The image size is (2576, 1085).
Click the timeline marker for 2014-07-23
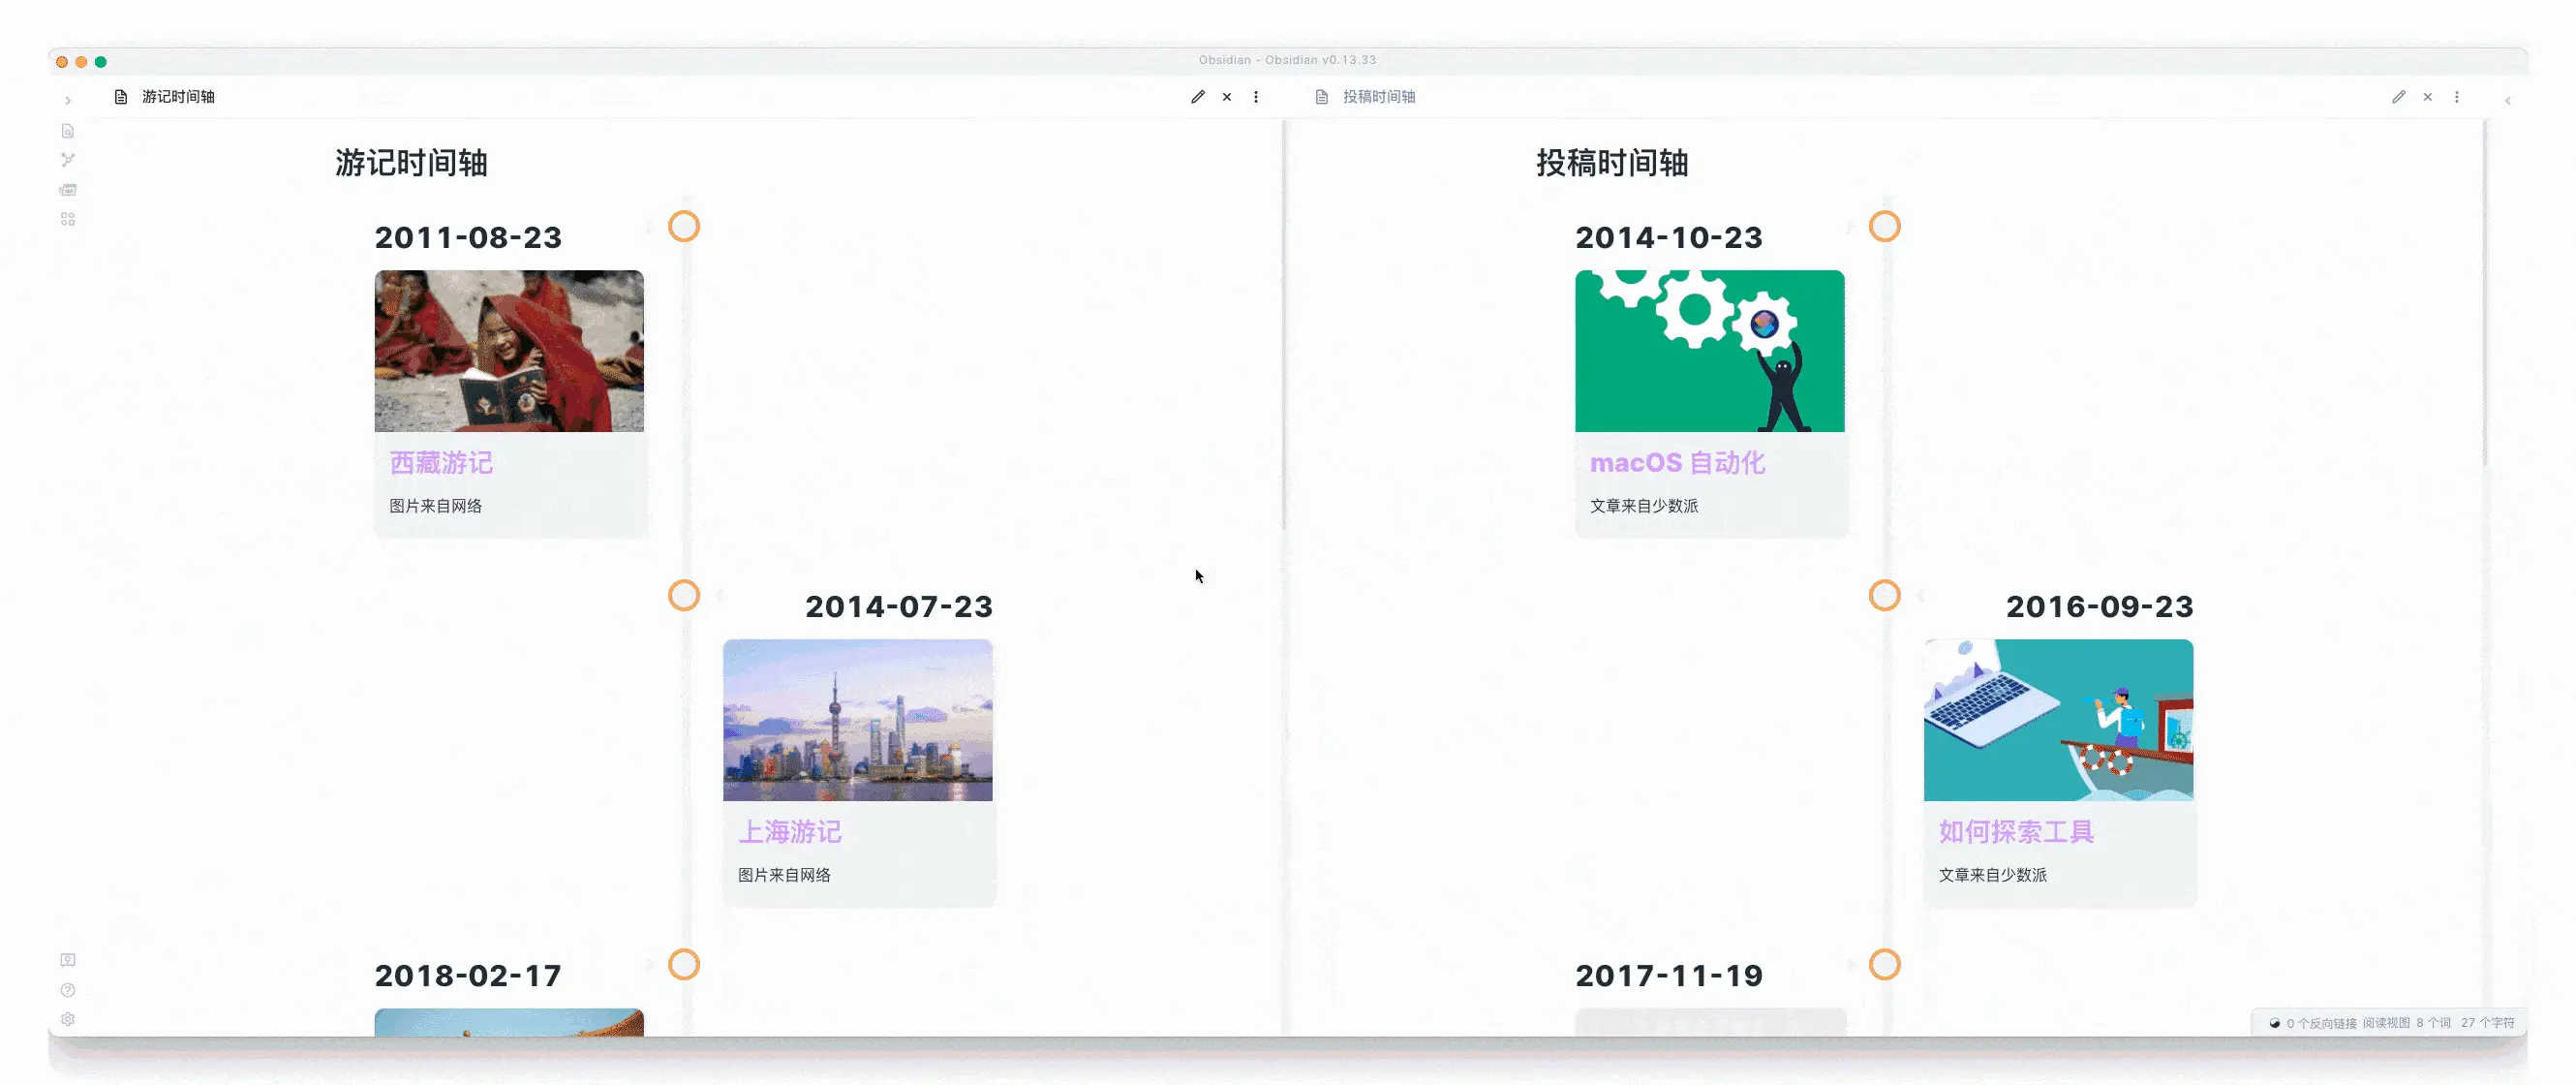tap(684, 596)
